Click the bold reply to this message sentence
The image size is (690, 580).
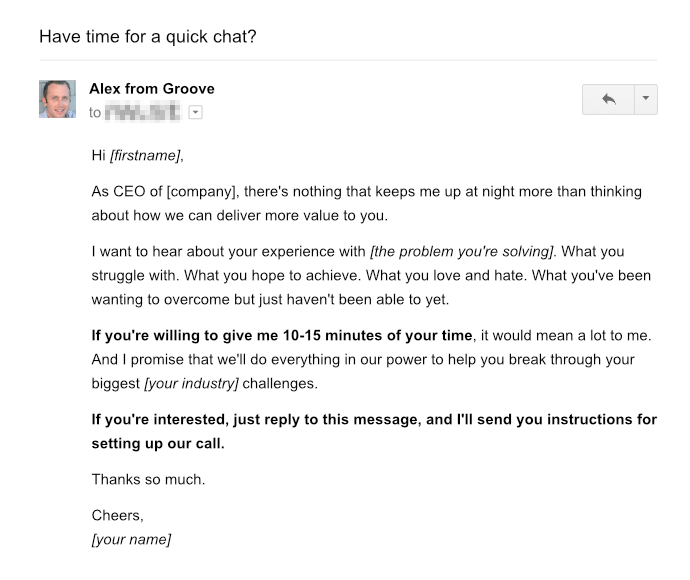click(x=373, y=420)
